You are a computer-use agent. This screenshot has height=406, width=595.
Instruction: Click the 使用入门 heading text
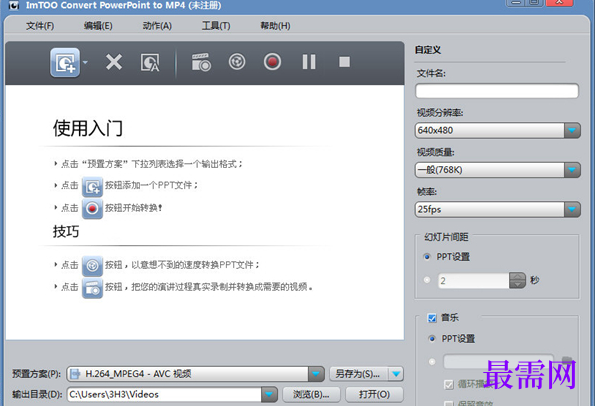(88, 128)
